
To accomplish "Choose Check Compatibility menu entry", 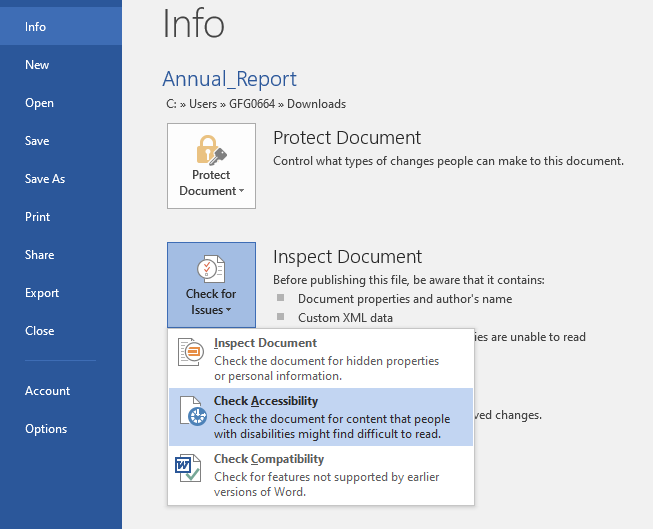I will point(321,475).
